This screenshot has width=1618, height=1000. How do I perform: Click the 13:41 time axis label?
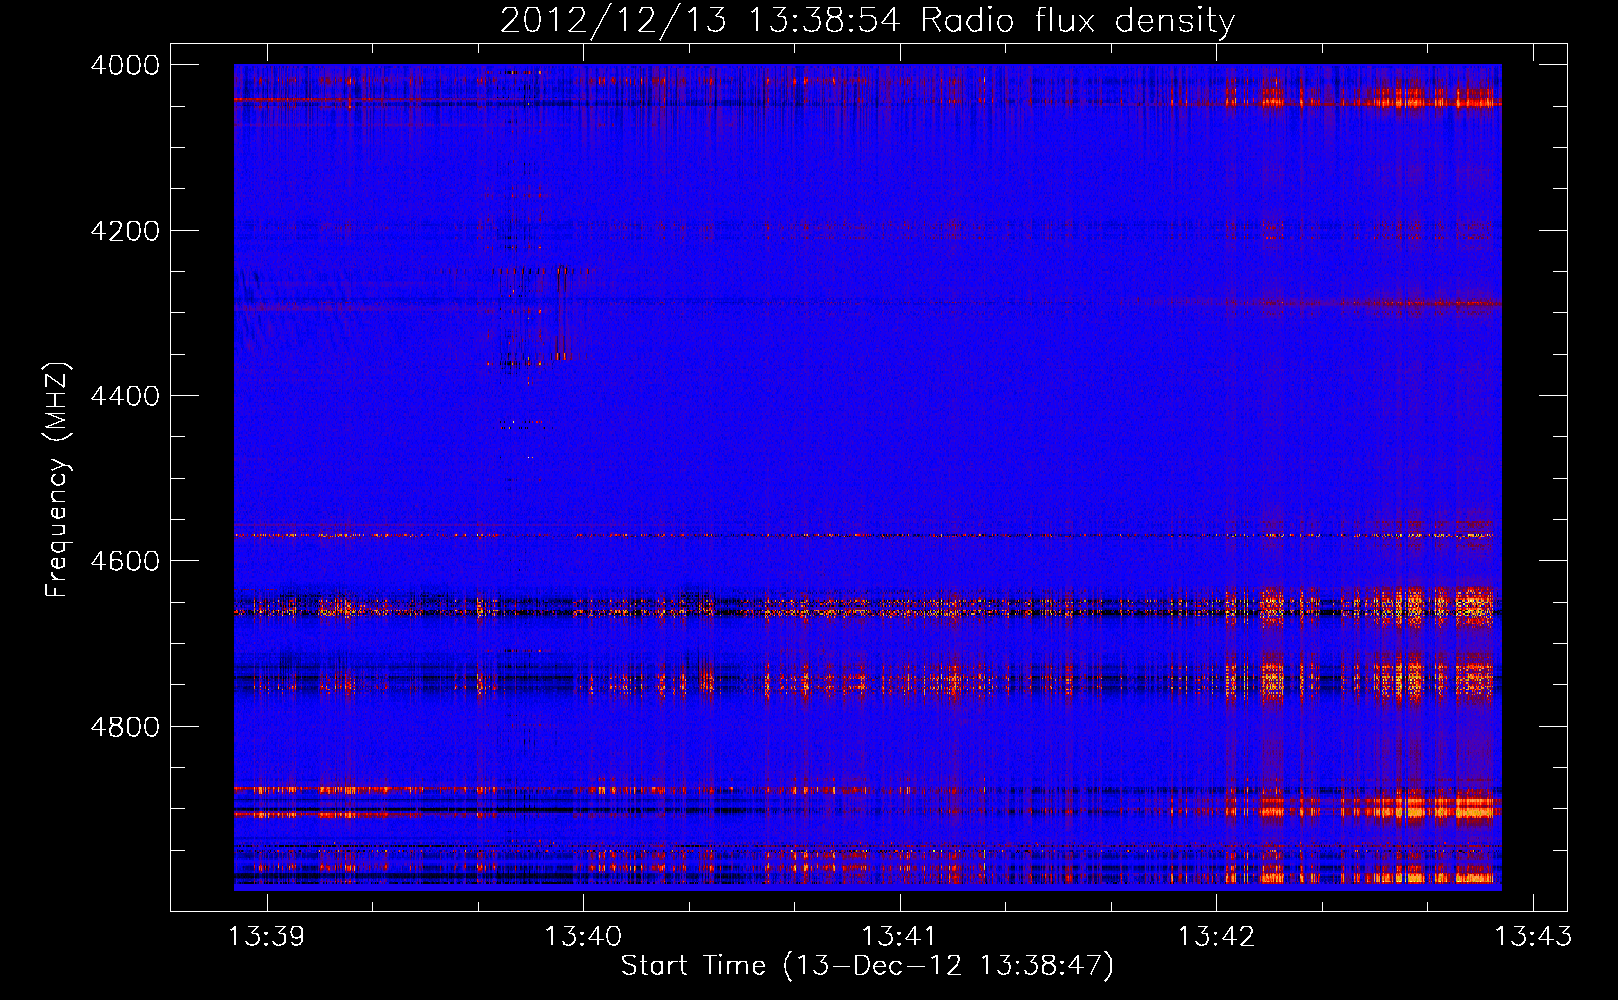[x=900, y=937]
